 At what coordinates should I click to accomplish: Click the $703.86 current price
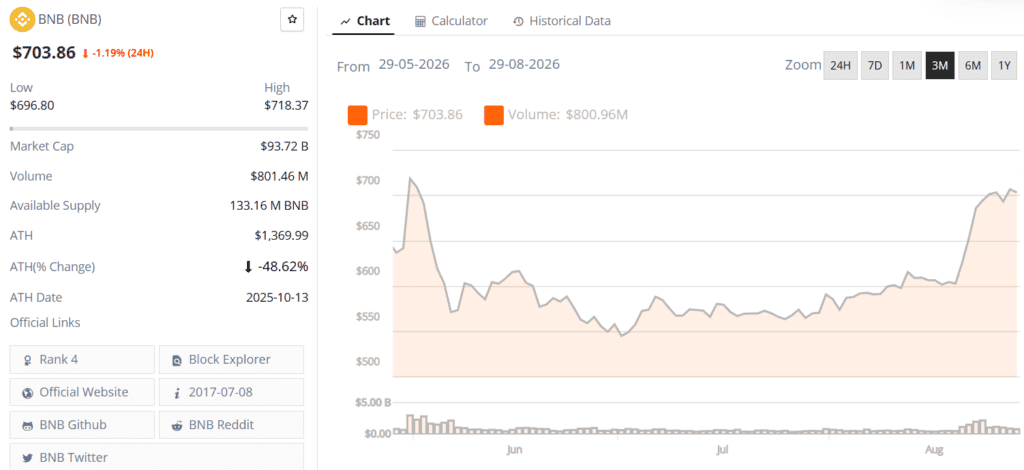(44, 53)
